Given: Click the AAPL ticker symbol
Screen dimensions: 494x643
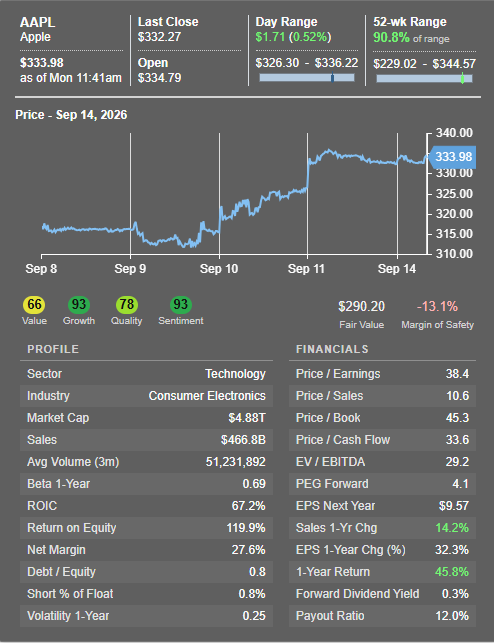Looking at the screenshot, I should [37, 22].
